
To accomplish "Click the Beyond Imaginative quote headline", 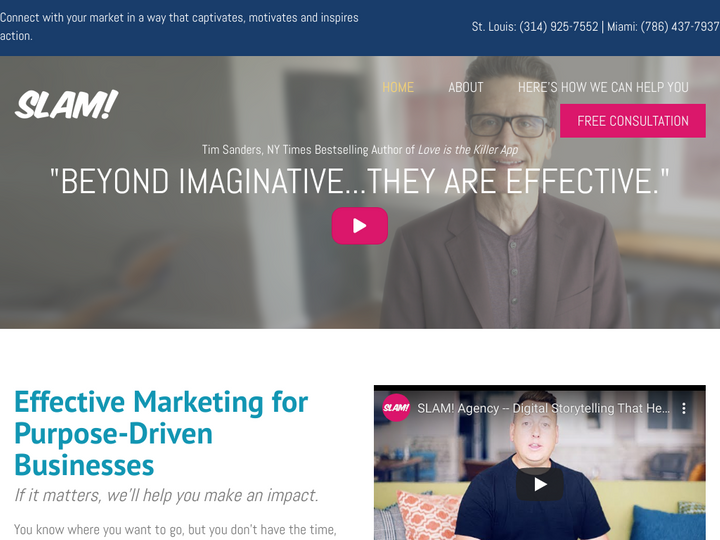I will click(x=360, y=181).
